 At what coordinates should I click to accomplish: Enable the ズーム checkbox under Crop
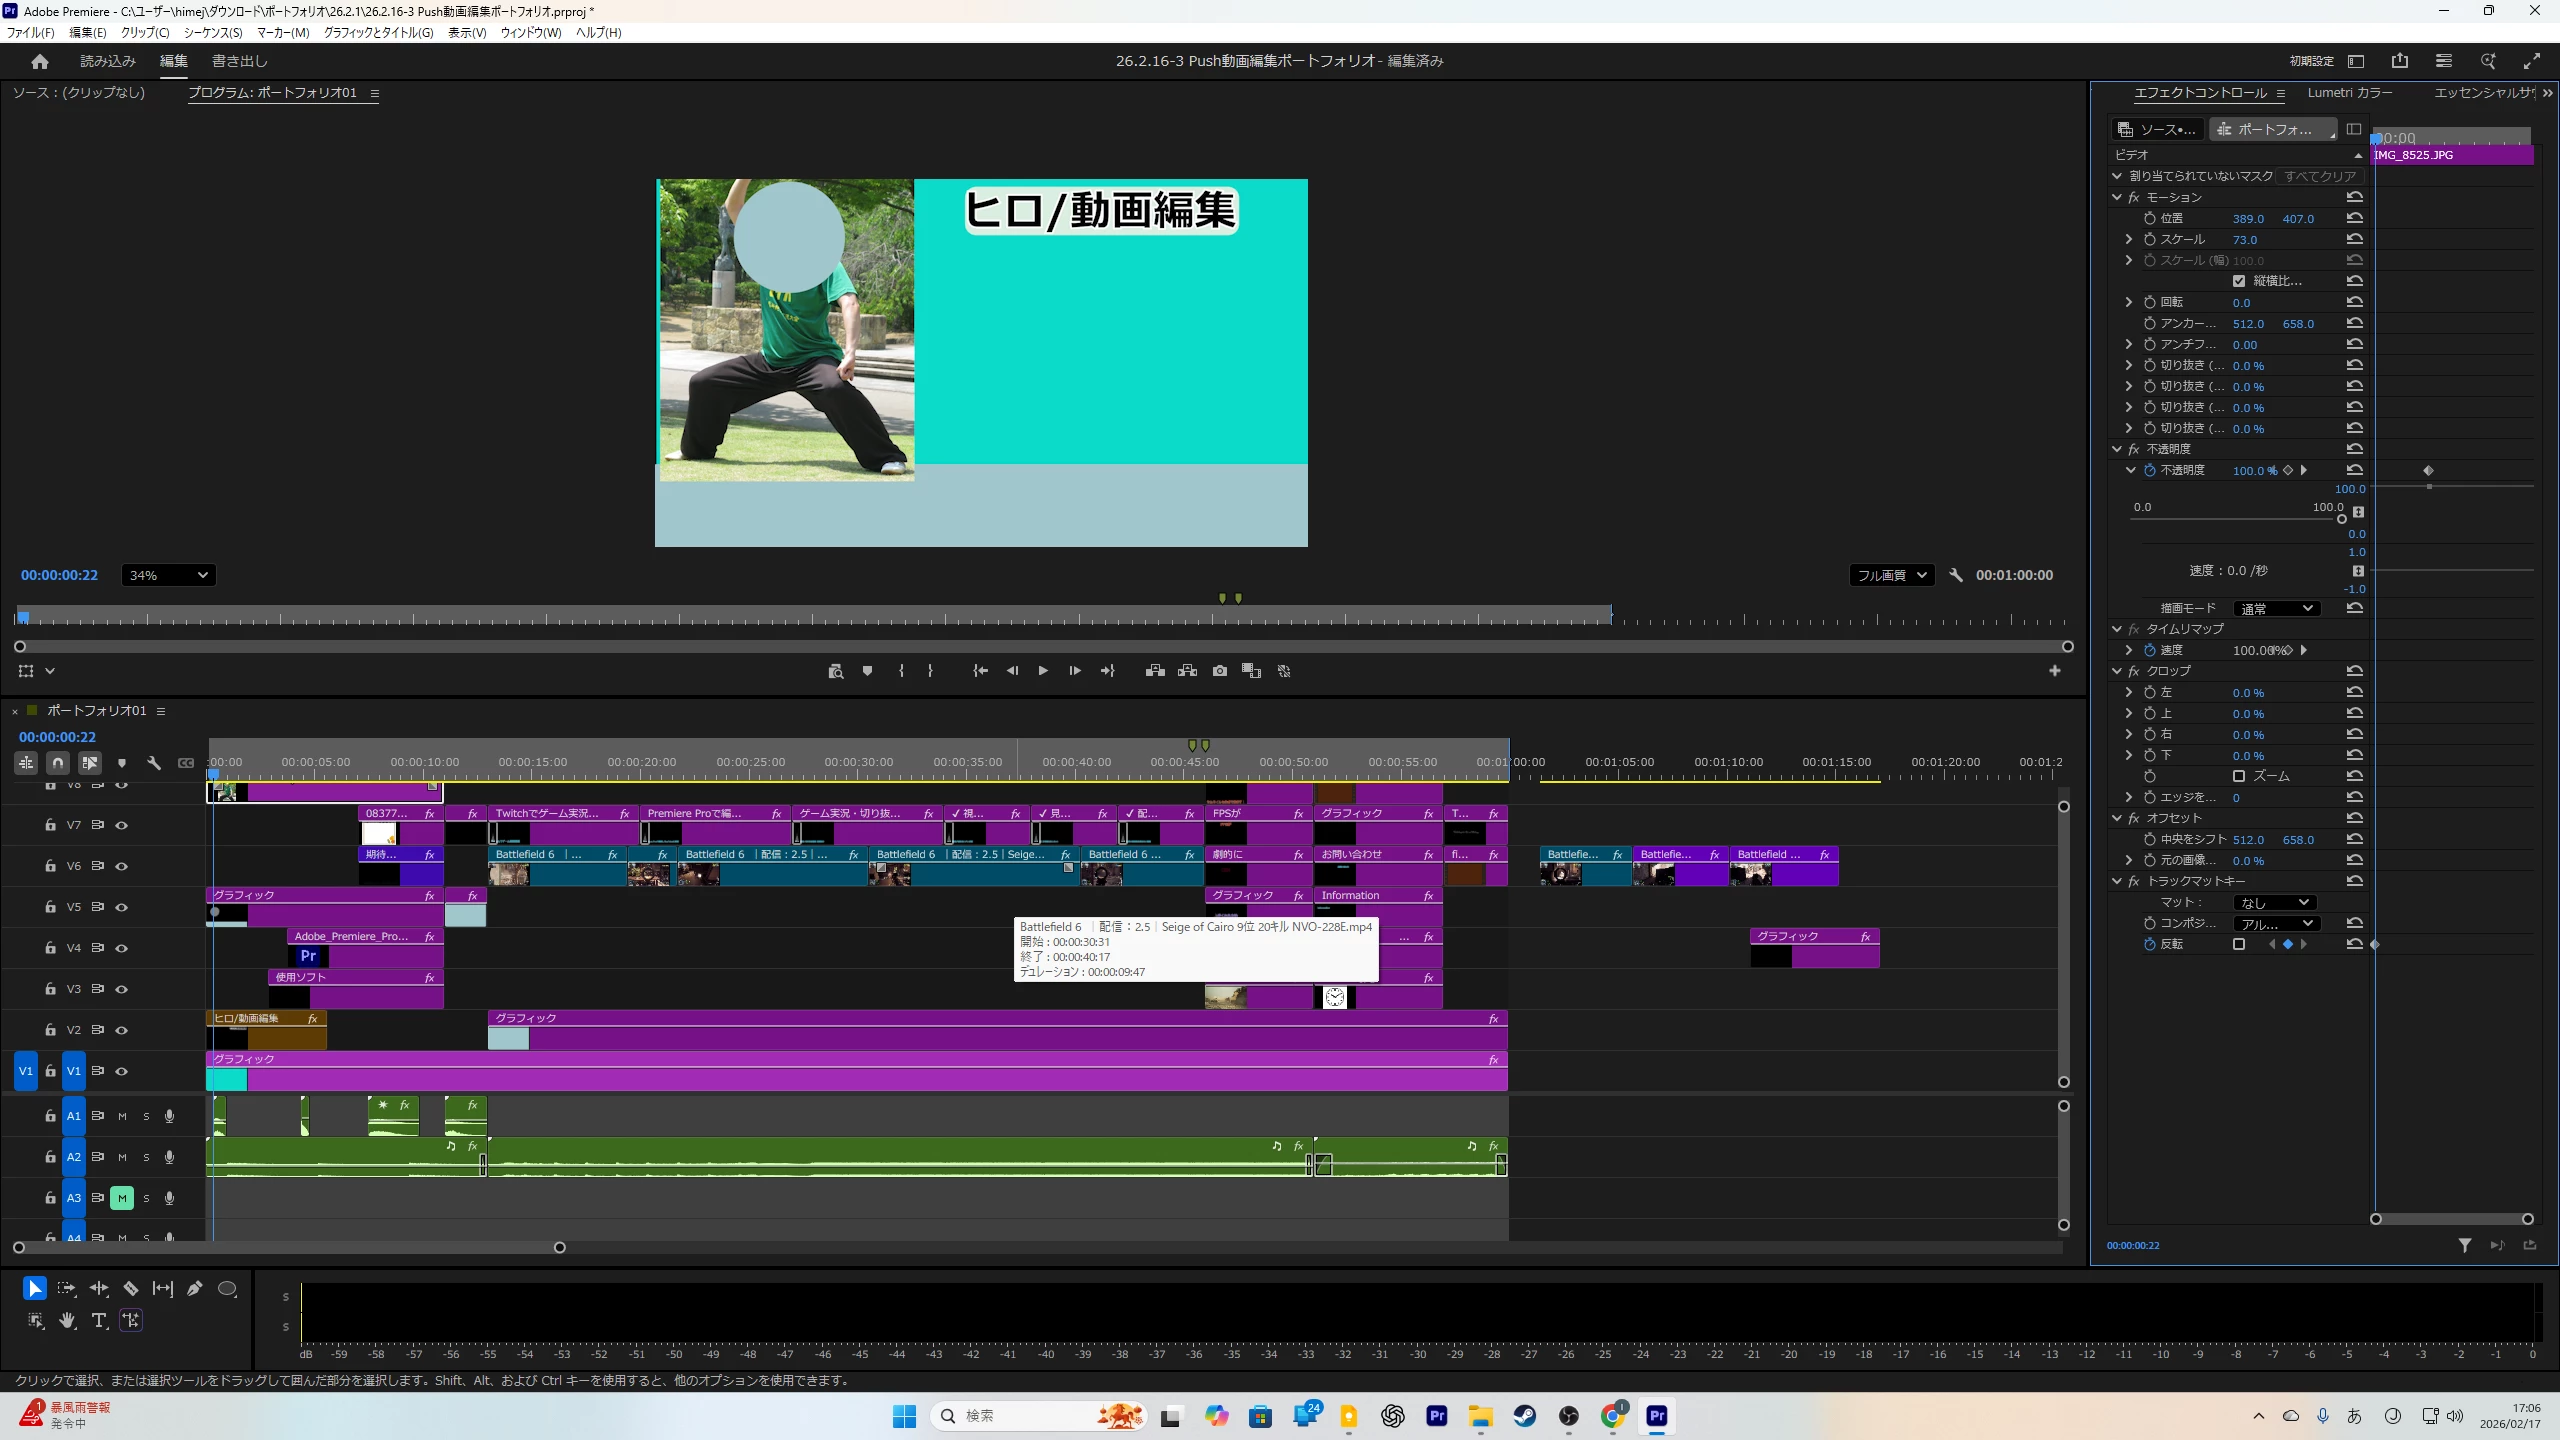tap(2239, 776)
